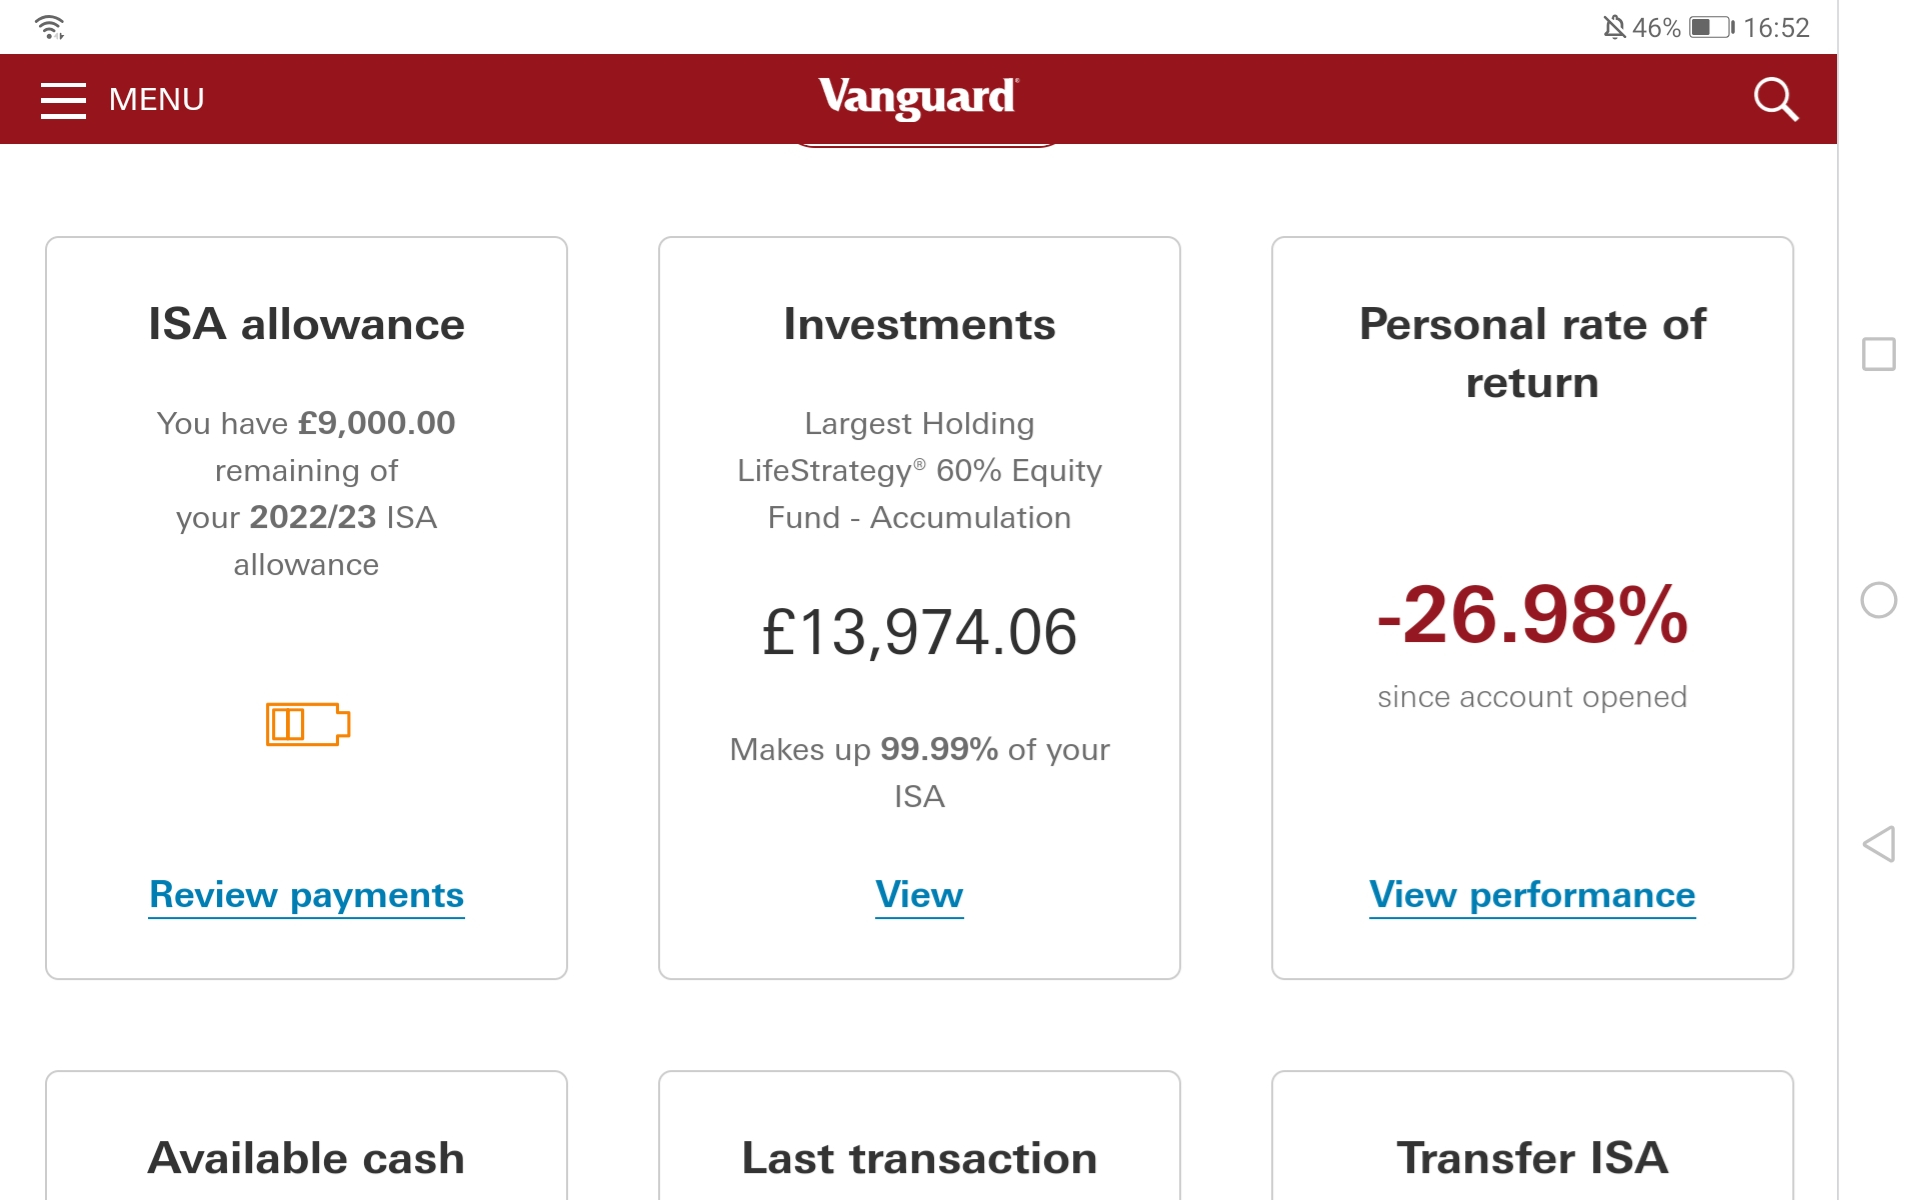Open the hamburger menu icon

coord(63,100)
